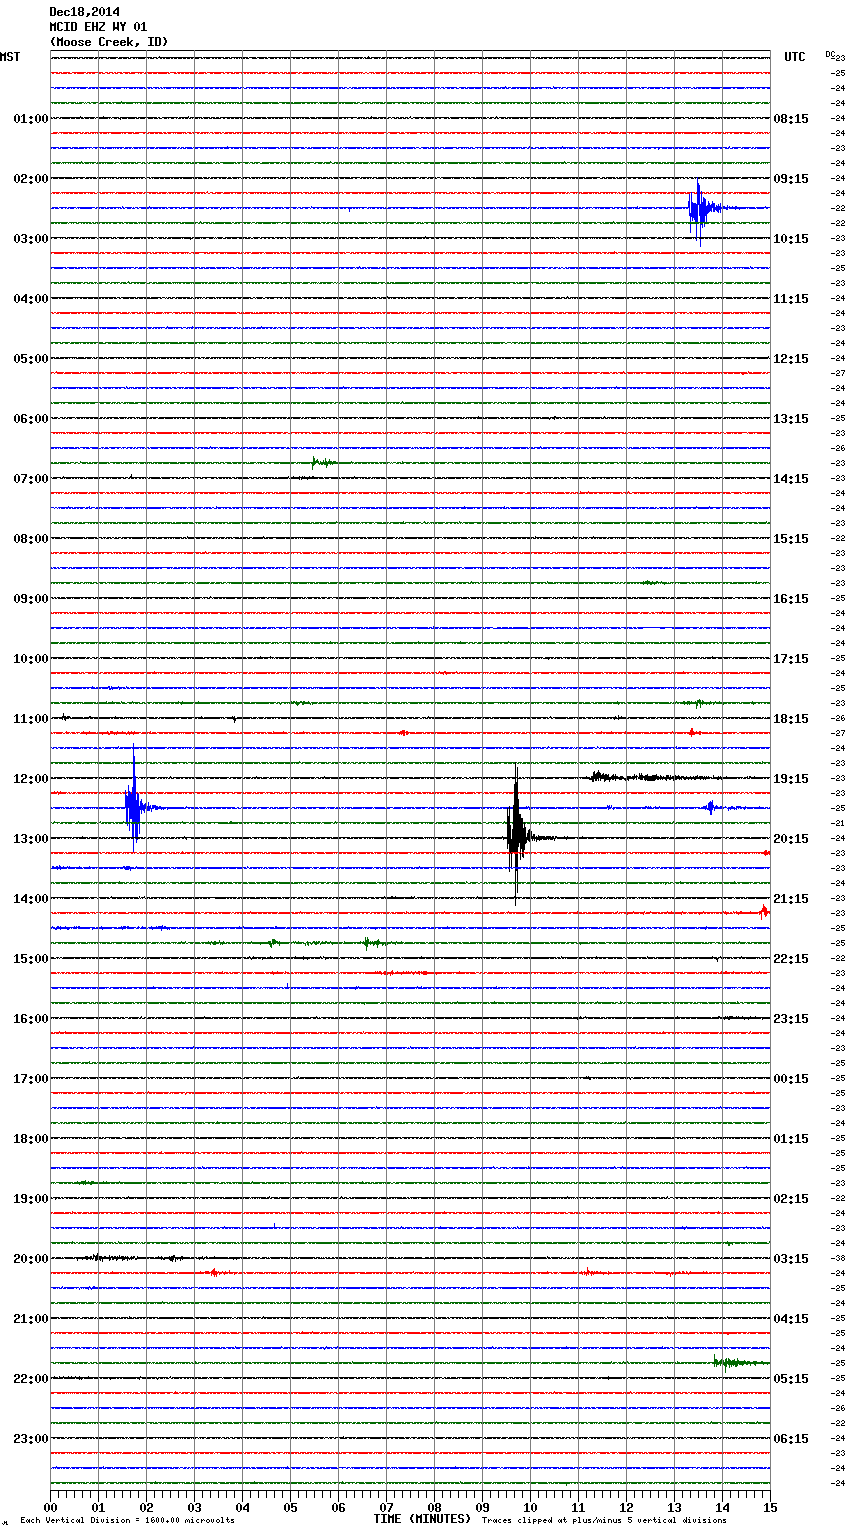Image resolution: width=850 pixels, height=1534 pixels.
Task: Click the 16:15 UTC time label
Action: 791,599
